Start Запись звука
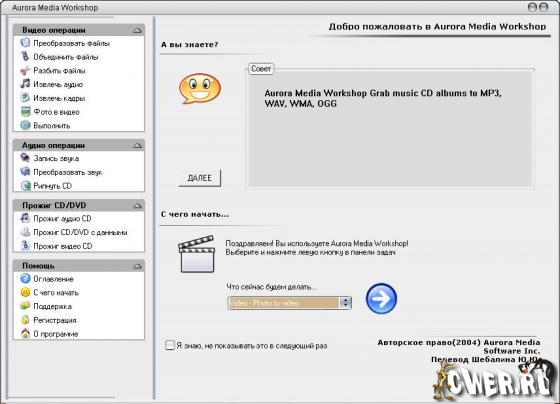This screenshot has width=560, height=404. [56, 158]
